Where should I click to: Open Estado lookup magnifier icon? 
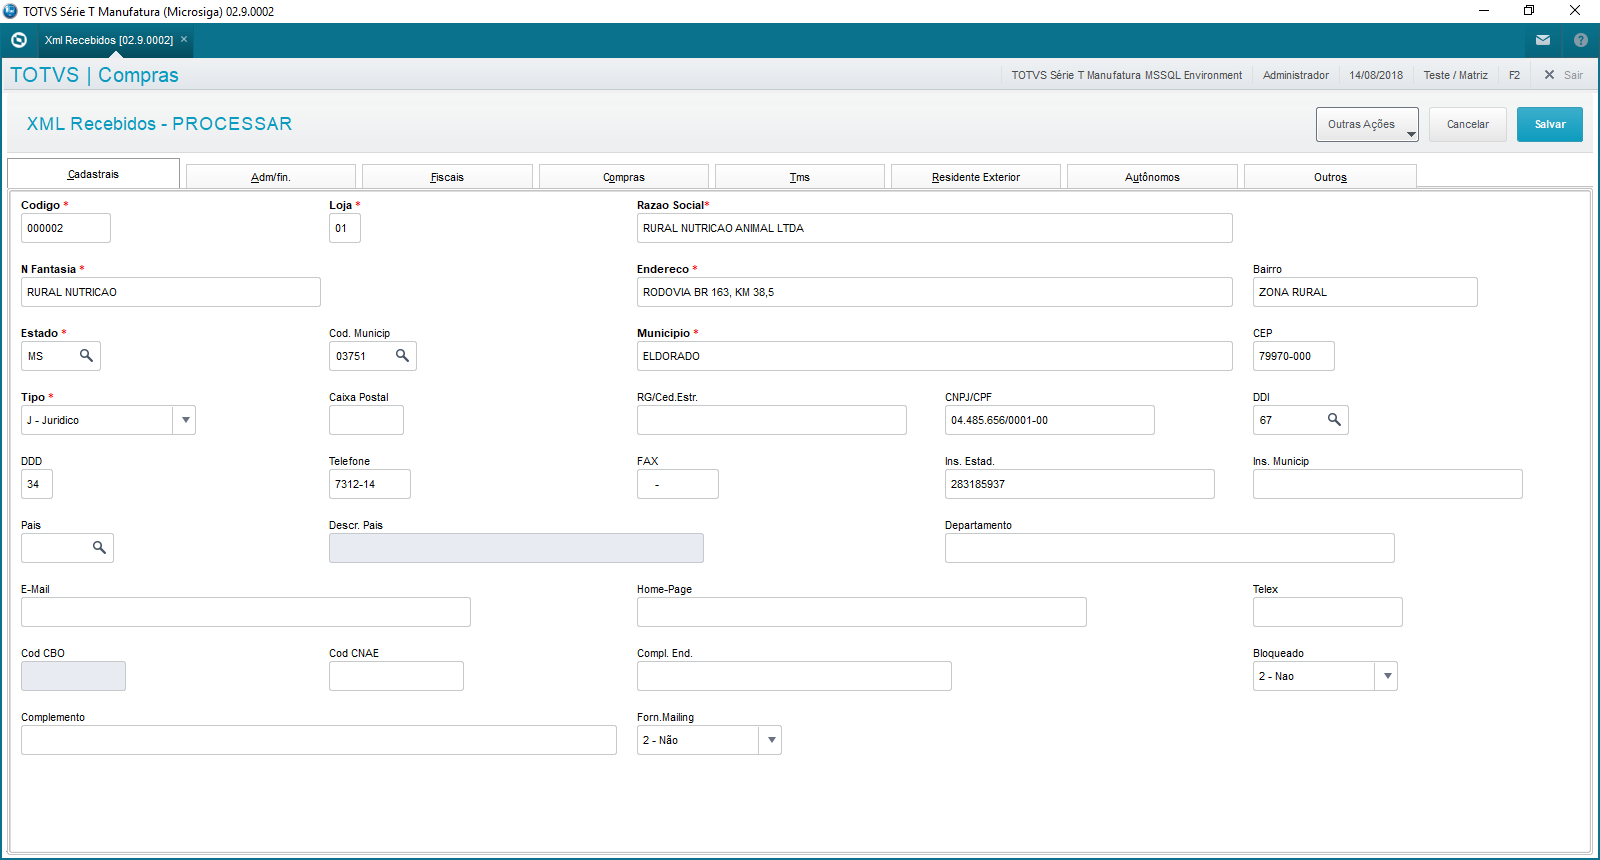[87, 356]
